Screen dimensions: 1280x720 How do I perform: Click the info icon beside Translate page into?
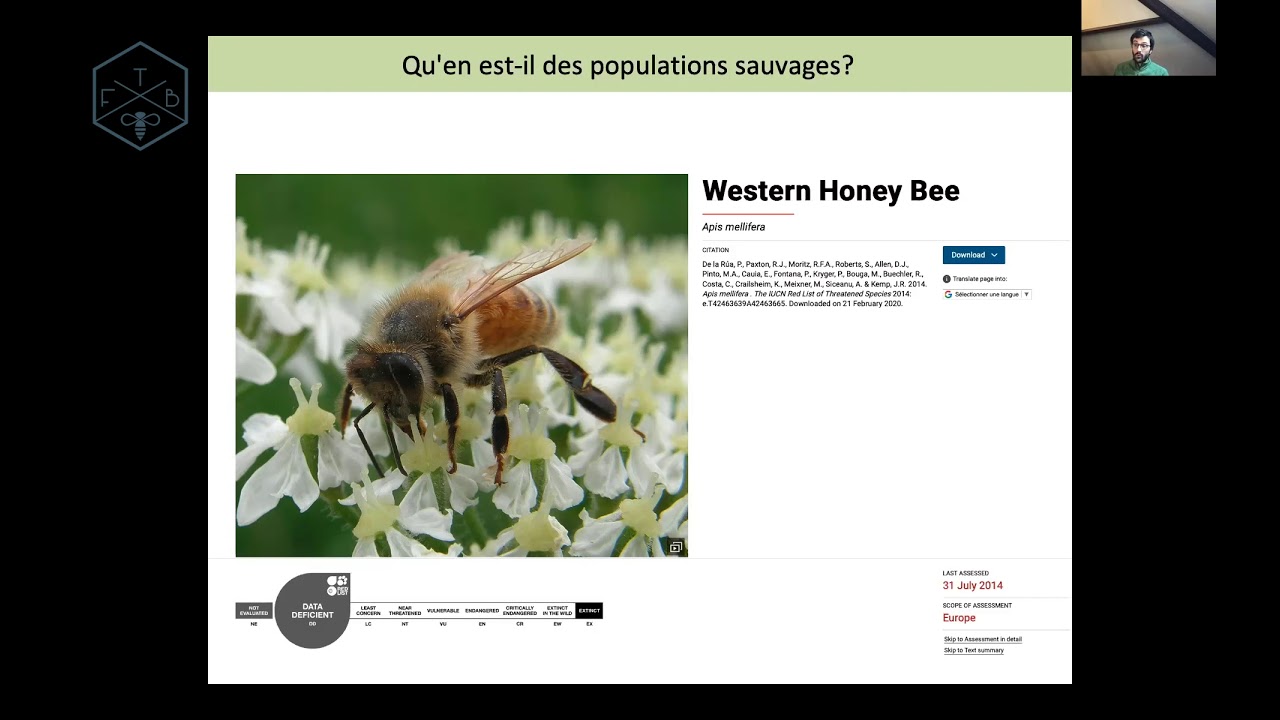pyautogui.click(x=947, y=279)
